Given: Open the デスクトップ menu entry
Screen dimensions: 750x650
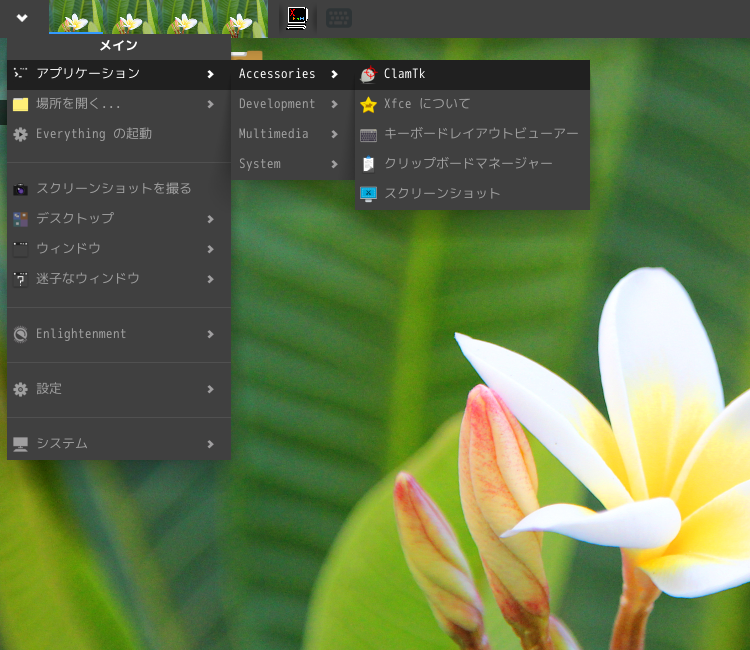Looking at the screenshot, I should point(119,219).
